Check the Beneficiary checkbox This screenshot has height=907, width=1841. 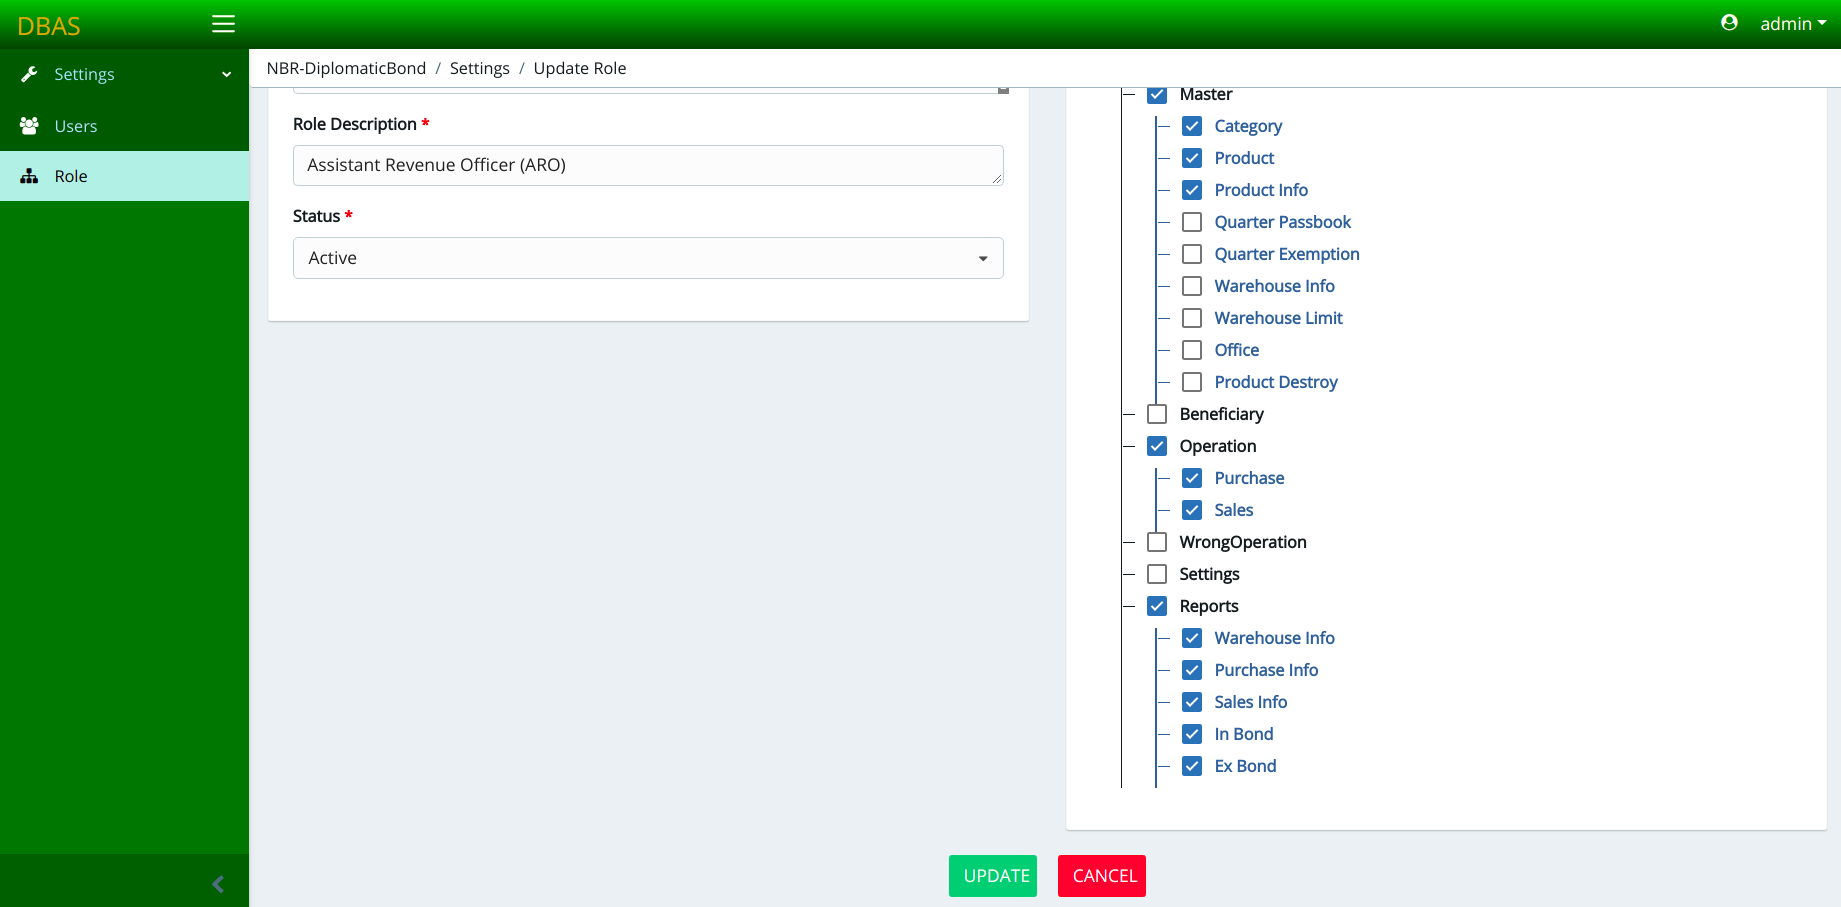coord(1157,414)
